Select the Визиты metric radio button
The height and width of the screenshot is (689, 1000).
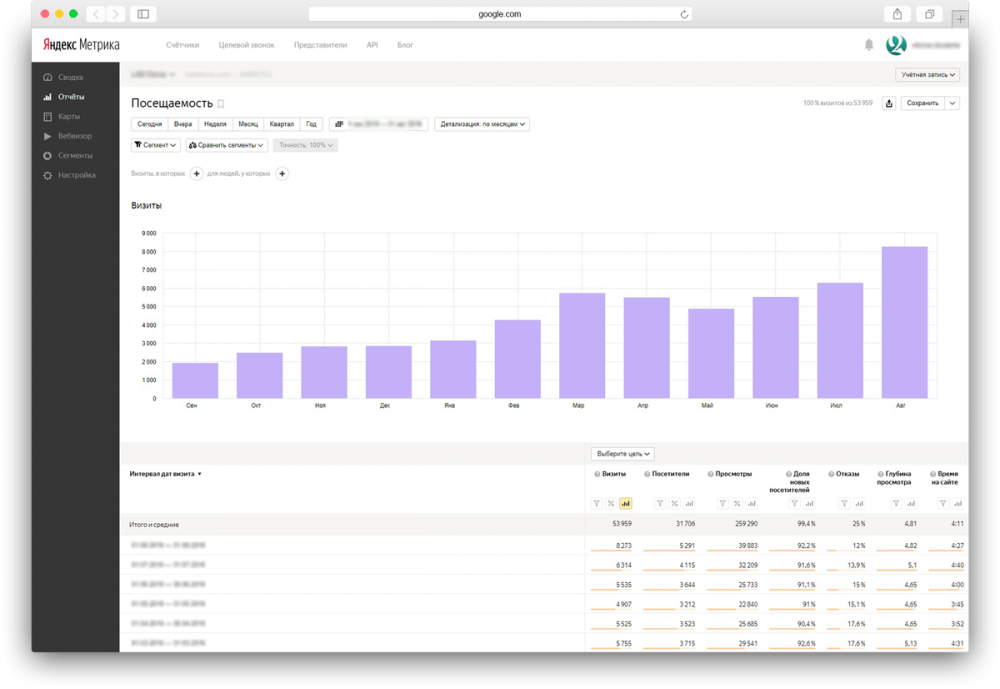coord(597,474)
